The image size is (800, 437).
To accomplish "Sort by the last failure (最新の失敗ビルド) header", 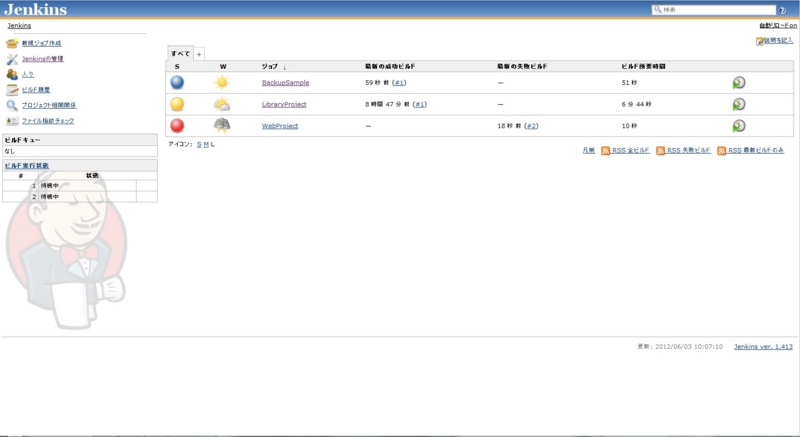I will click(522, 66).
